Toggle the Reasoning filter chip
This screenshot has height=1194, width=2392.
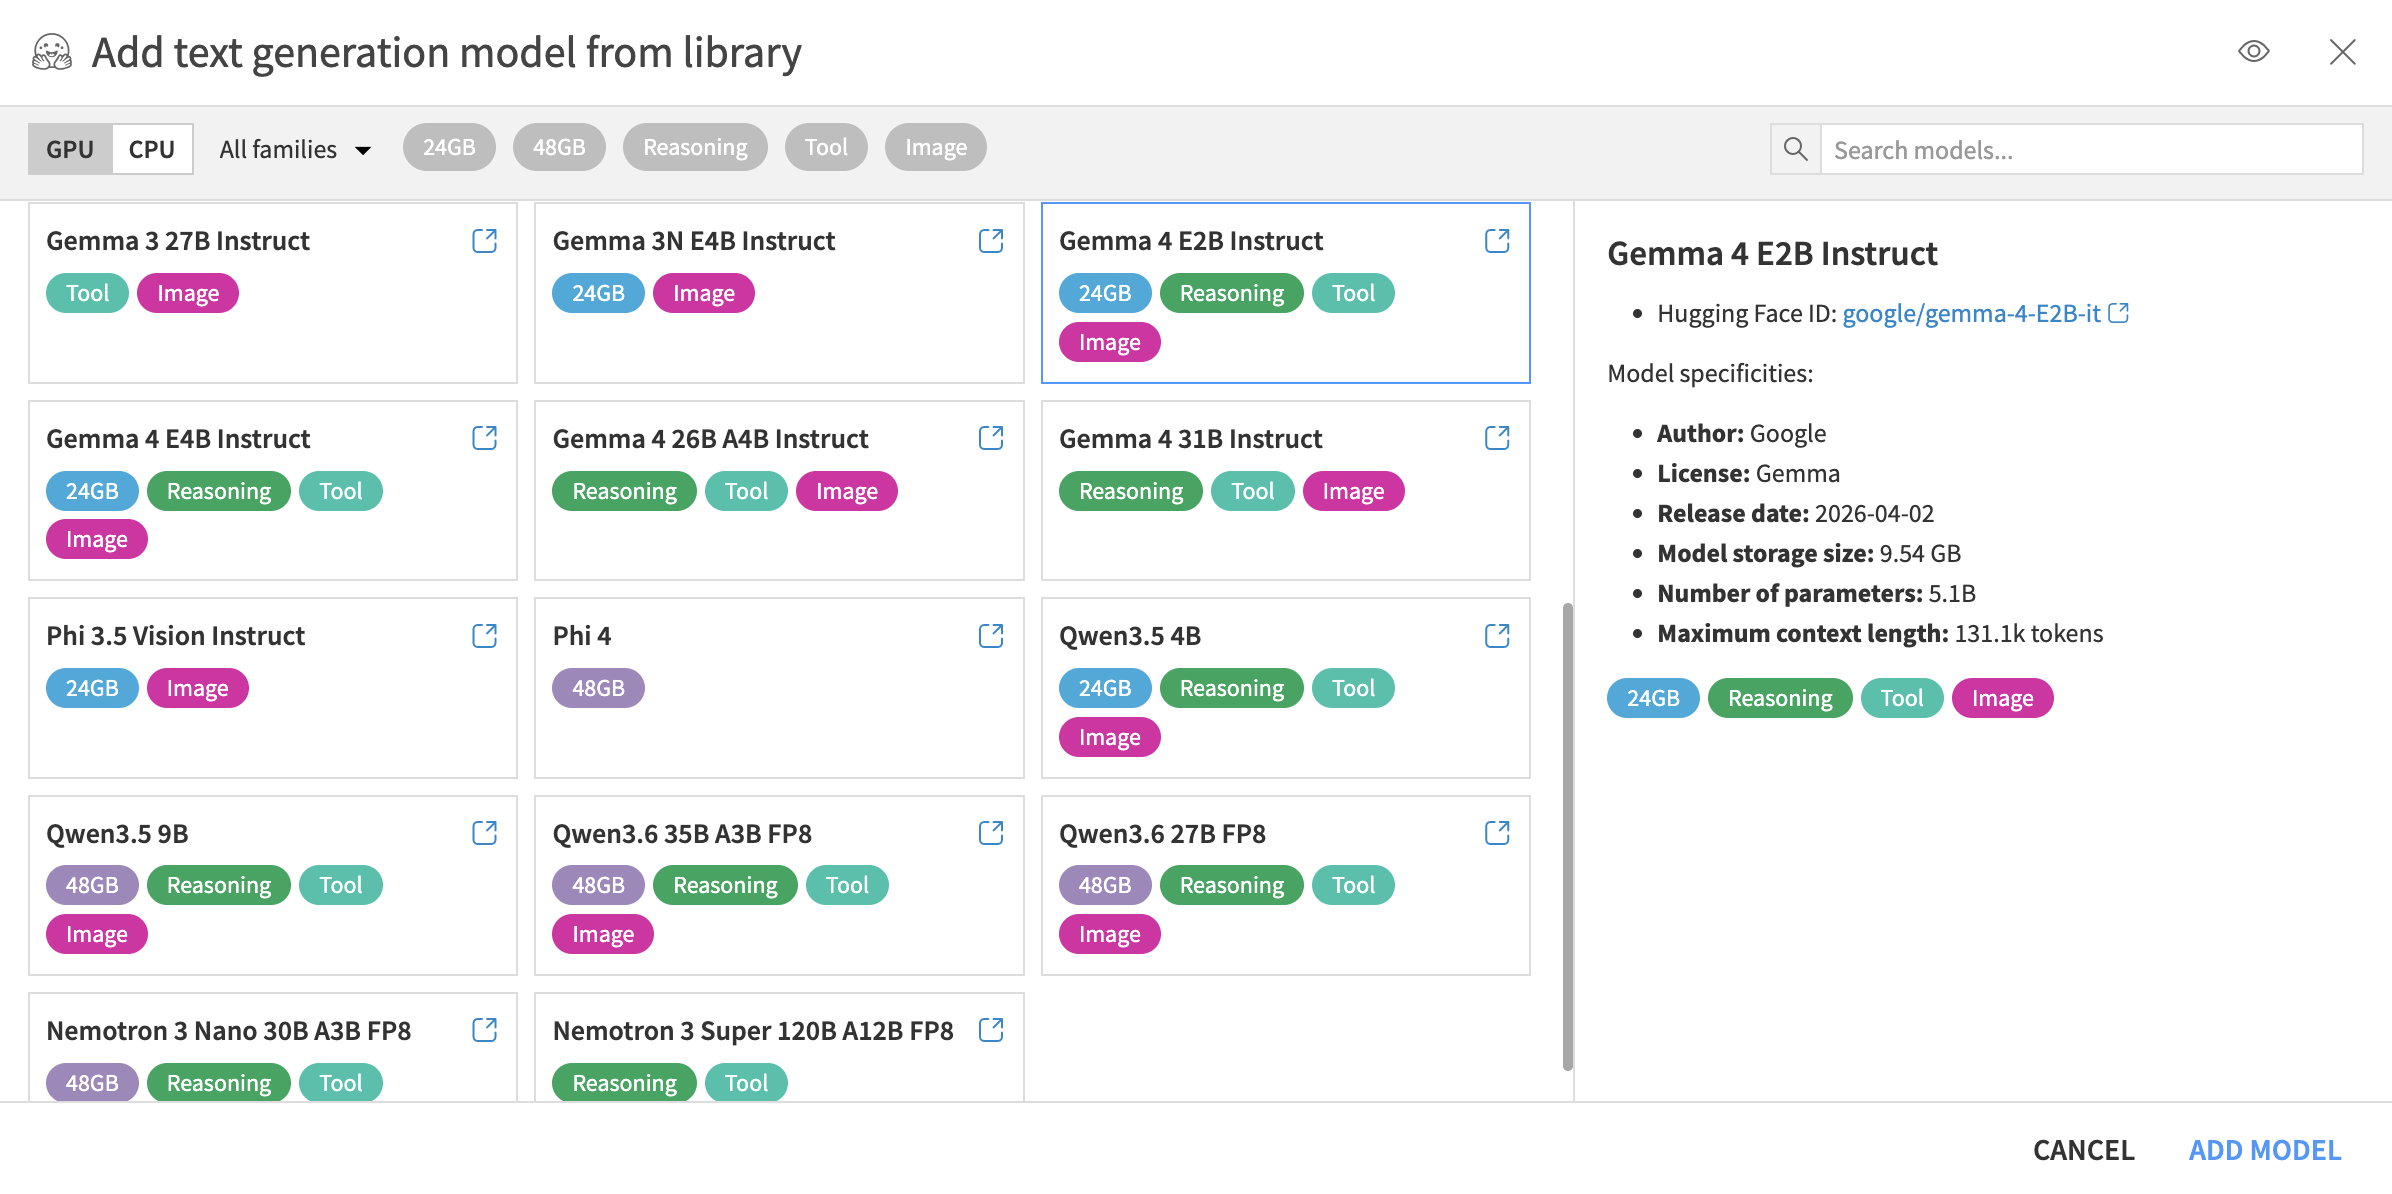click(695, 147)
